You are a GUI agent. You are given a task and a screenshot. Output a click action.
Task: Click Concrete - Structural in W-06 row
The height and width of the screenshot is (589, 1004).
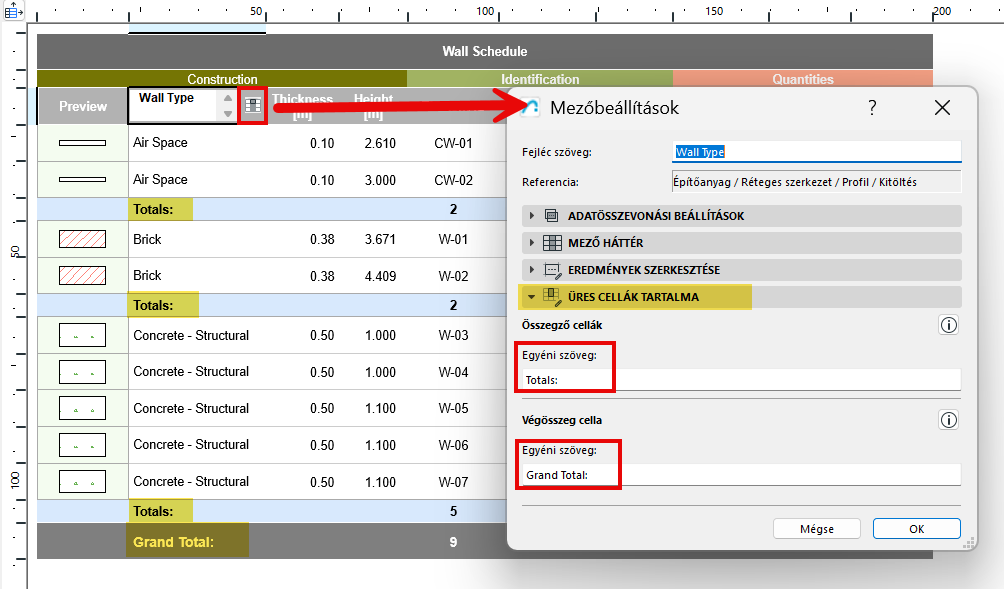tap(191, 445)
